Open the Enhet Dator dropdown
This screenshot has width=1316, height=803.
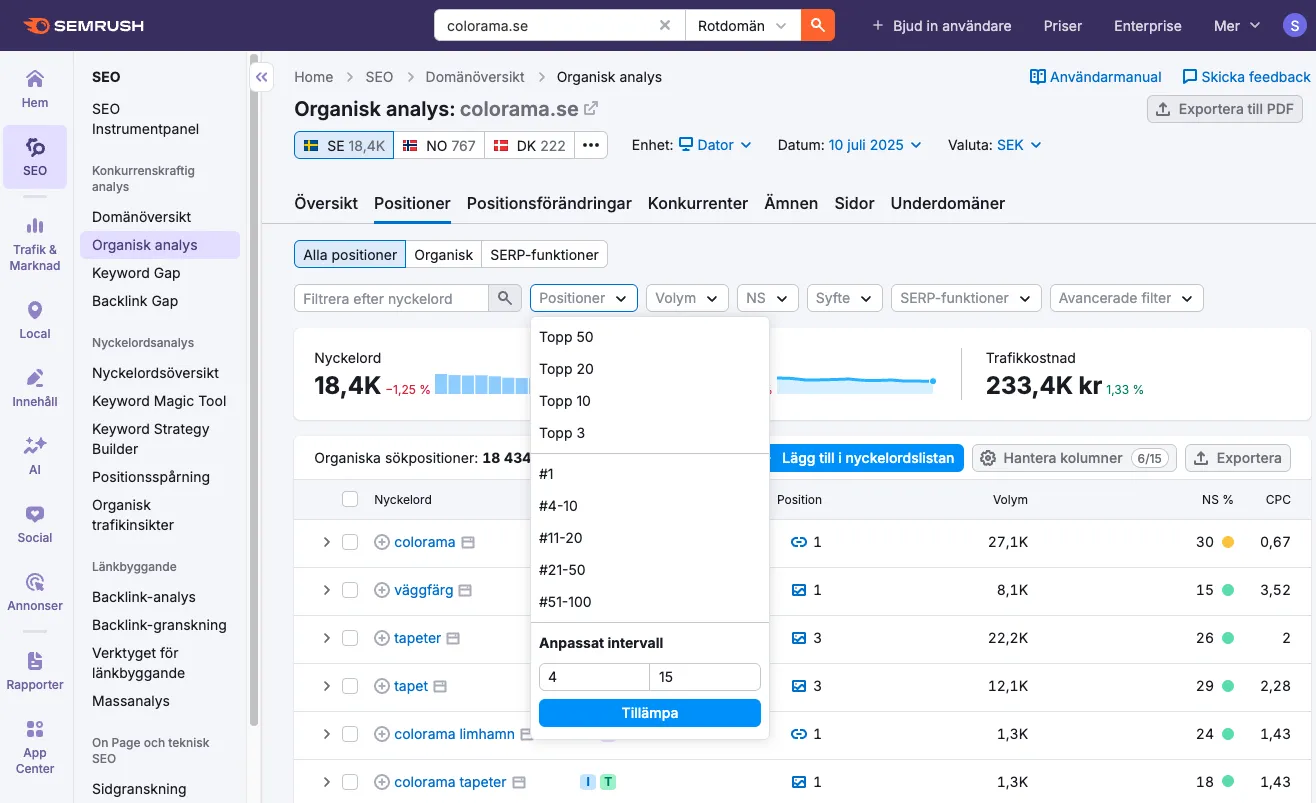coord(715,145)
